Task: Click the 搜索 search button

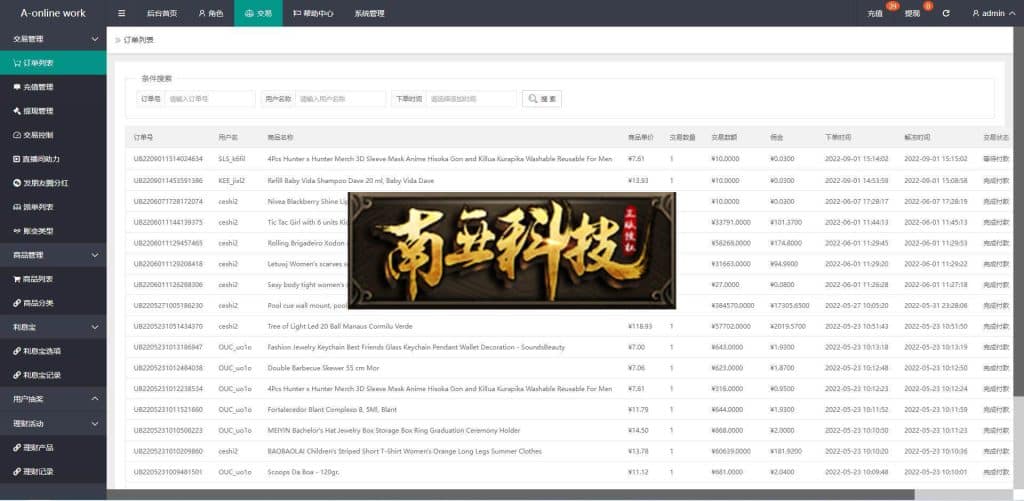Action: tap(541, 99)
